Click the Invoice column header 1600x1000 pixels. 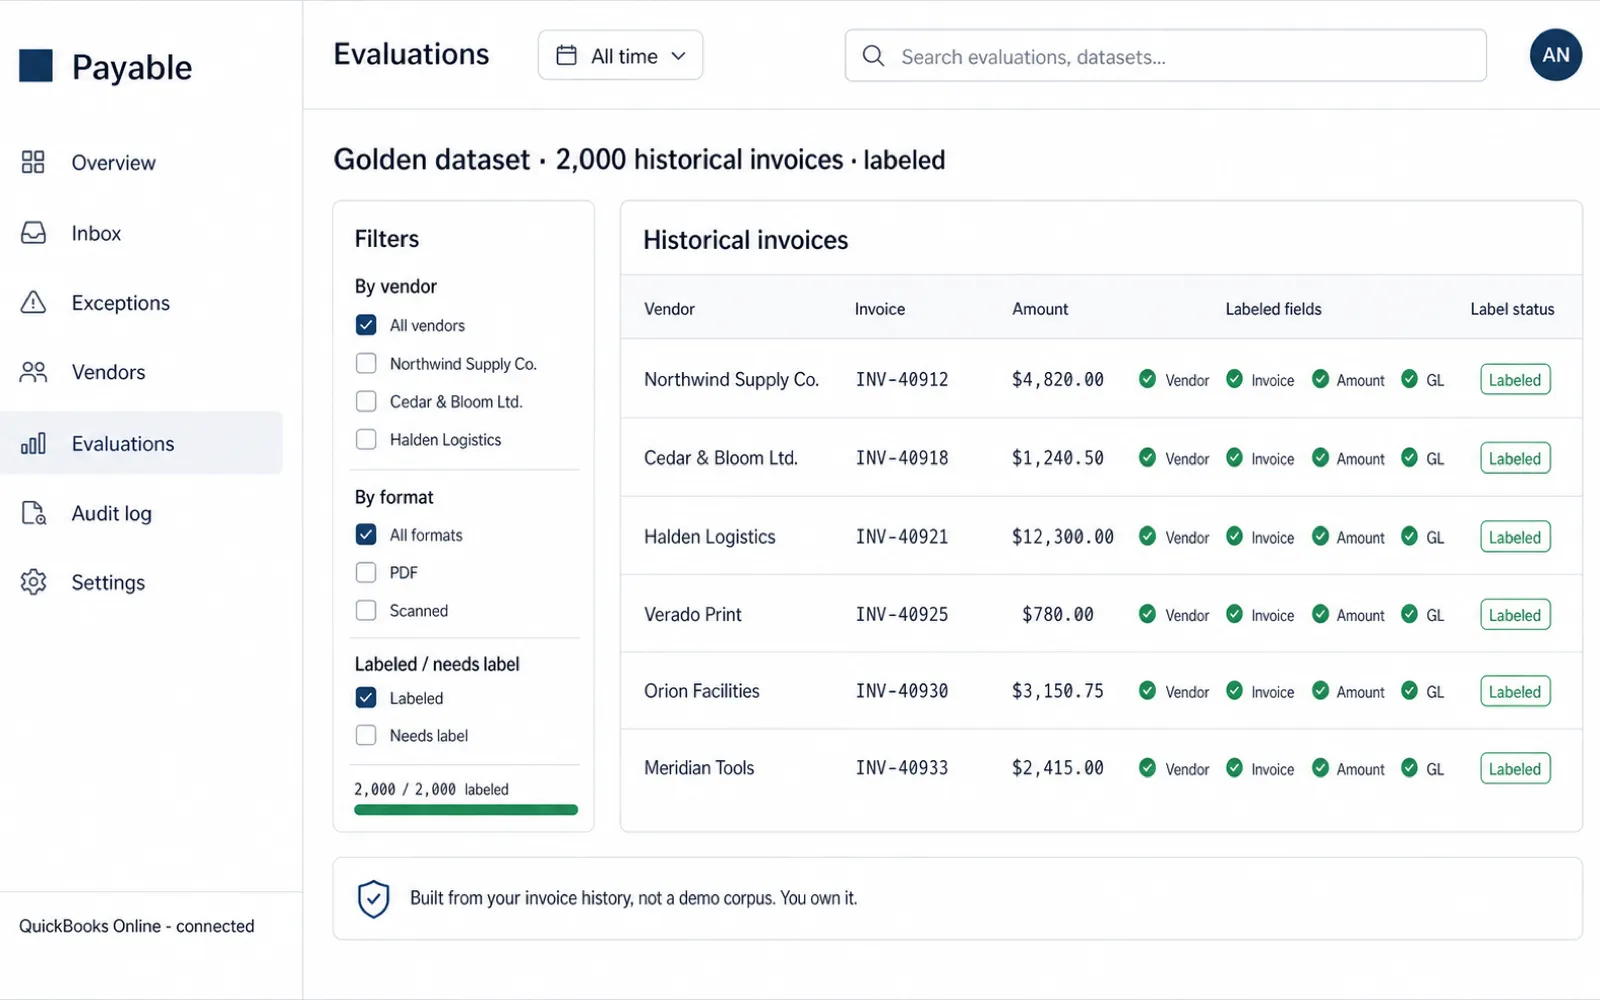coord(880,309)
